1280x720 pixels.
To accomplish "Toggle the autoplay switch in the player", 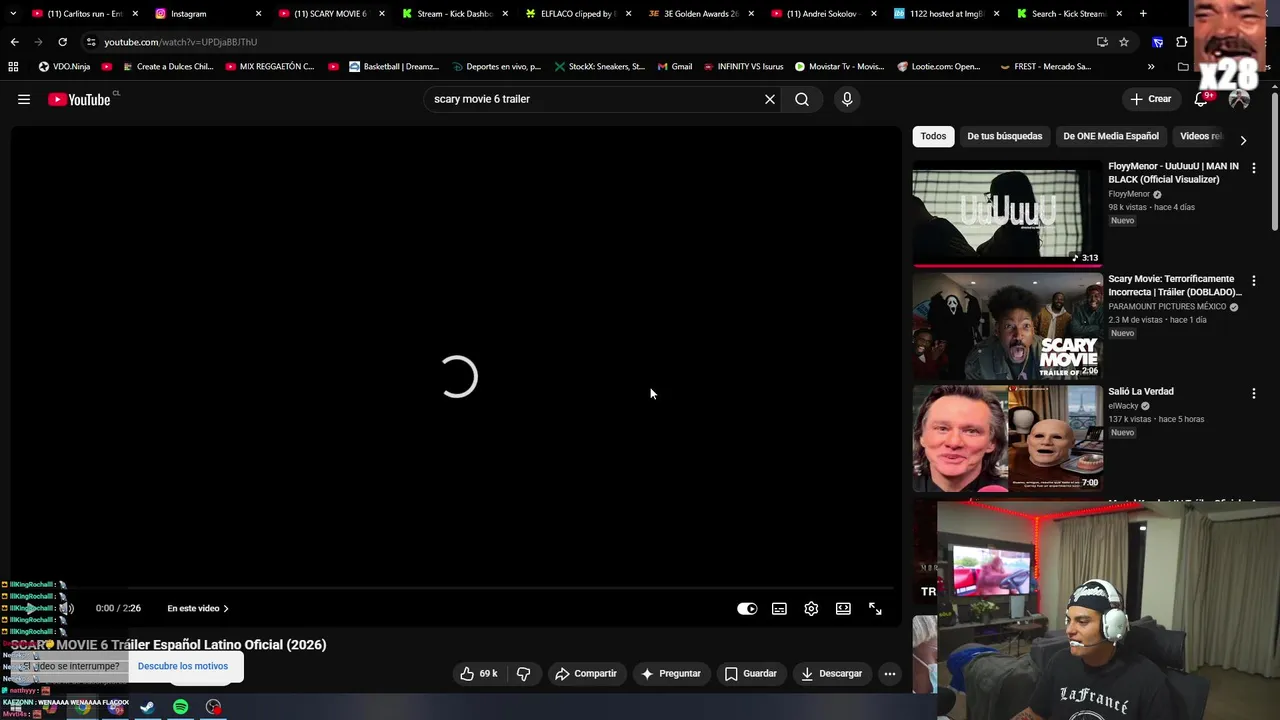I will coord(747,609).
